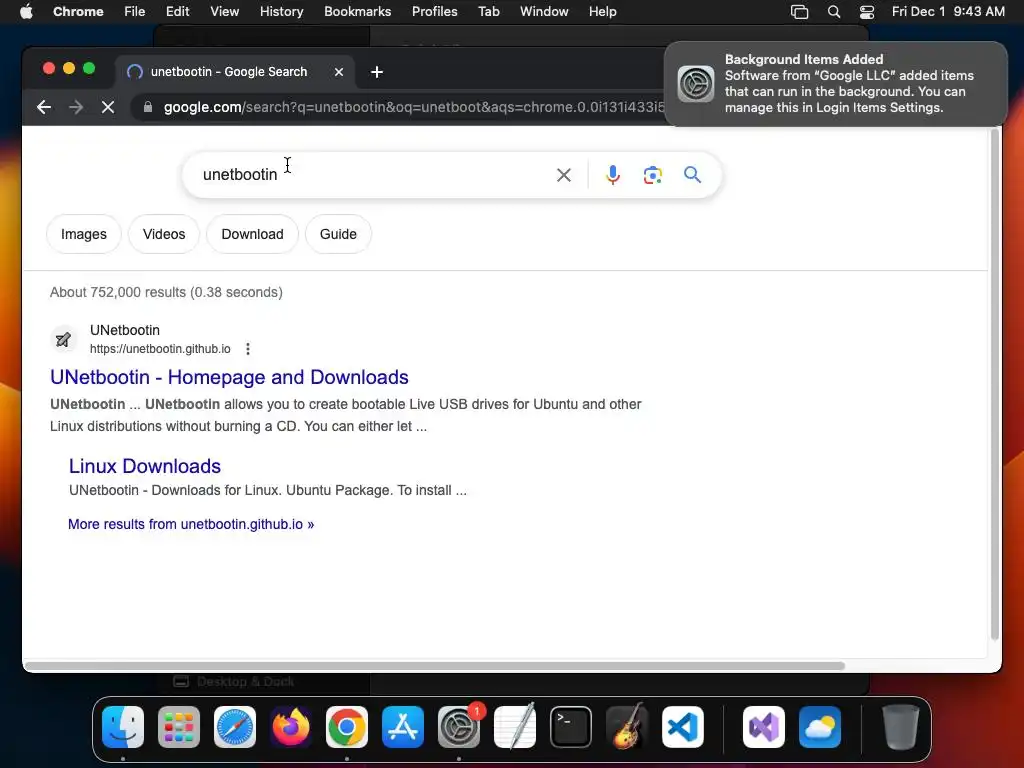1024x768 pixels.
Task: Open the weather cloud app in Dock
Action: (x=820, y=727)
